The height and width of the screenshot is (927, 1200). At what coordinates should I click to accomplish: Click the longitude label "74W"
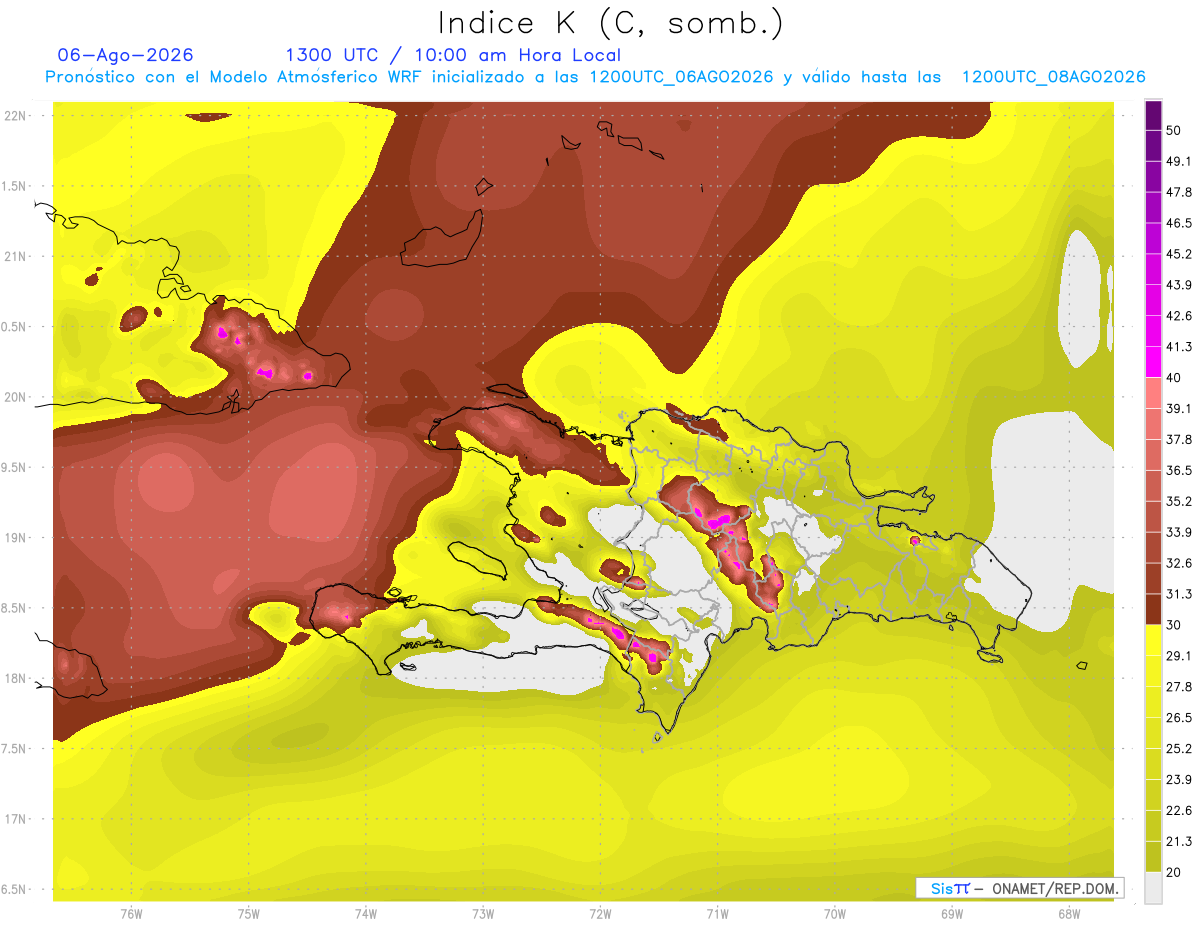366,913
